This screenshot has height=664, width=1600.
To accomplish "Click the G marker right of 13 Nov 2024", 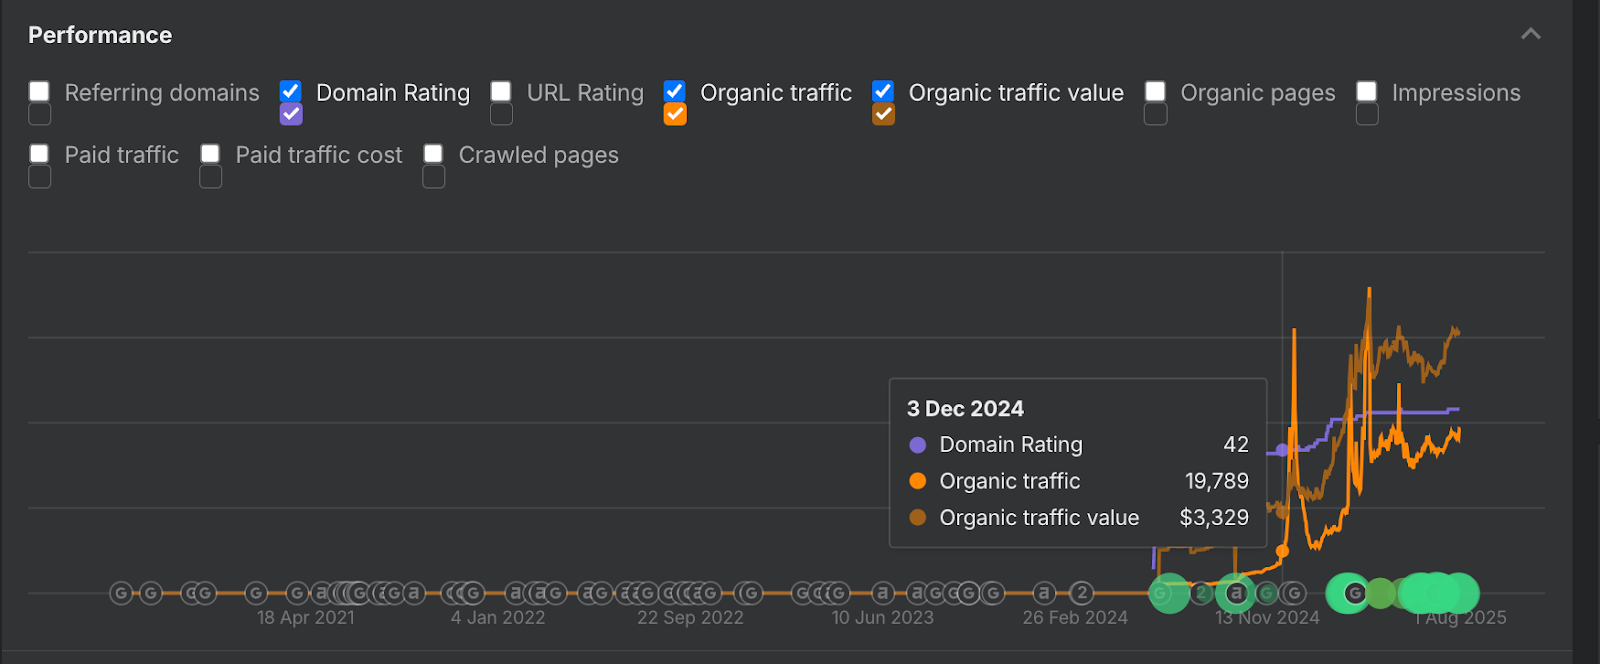I will [x=1293, y=594].
